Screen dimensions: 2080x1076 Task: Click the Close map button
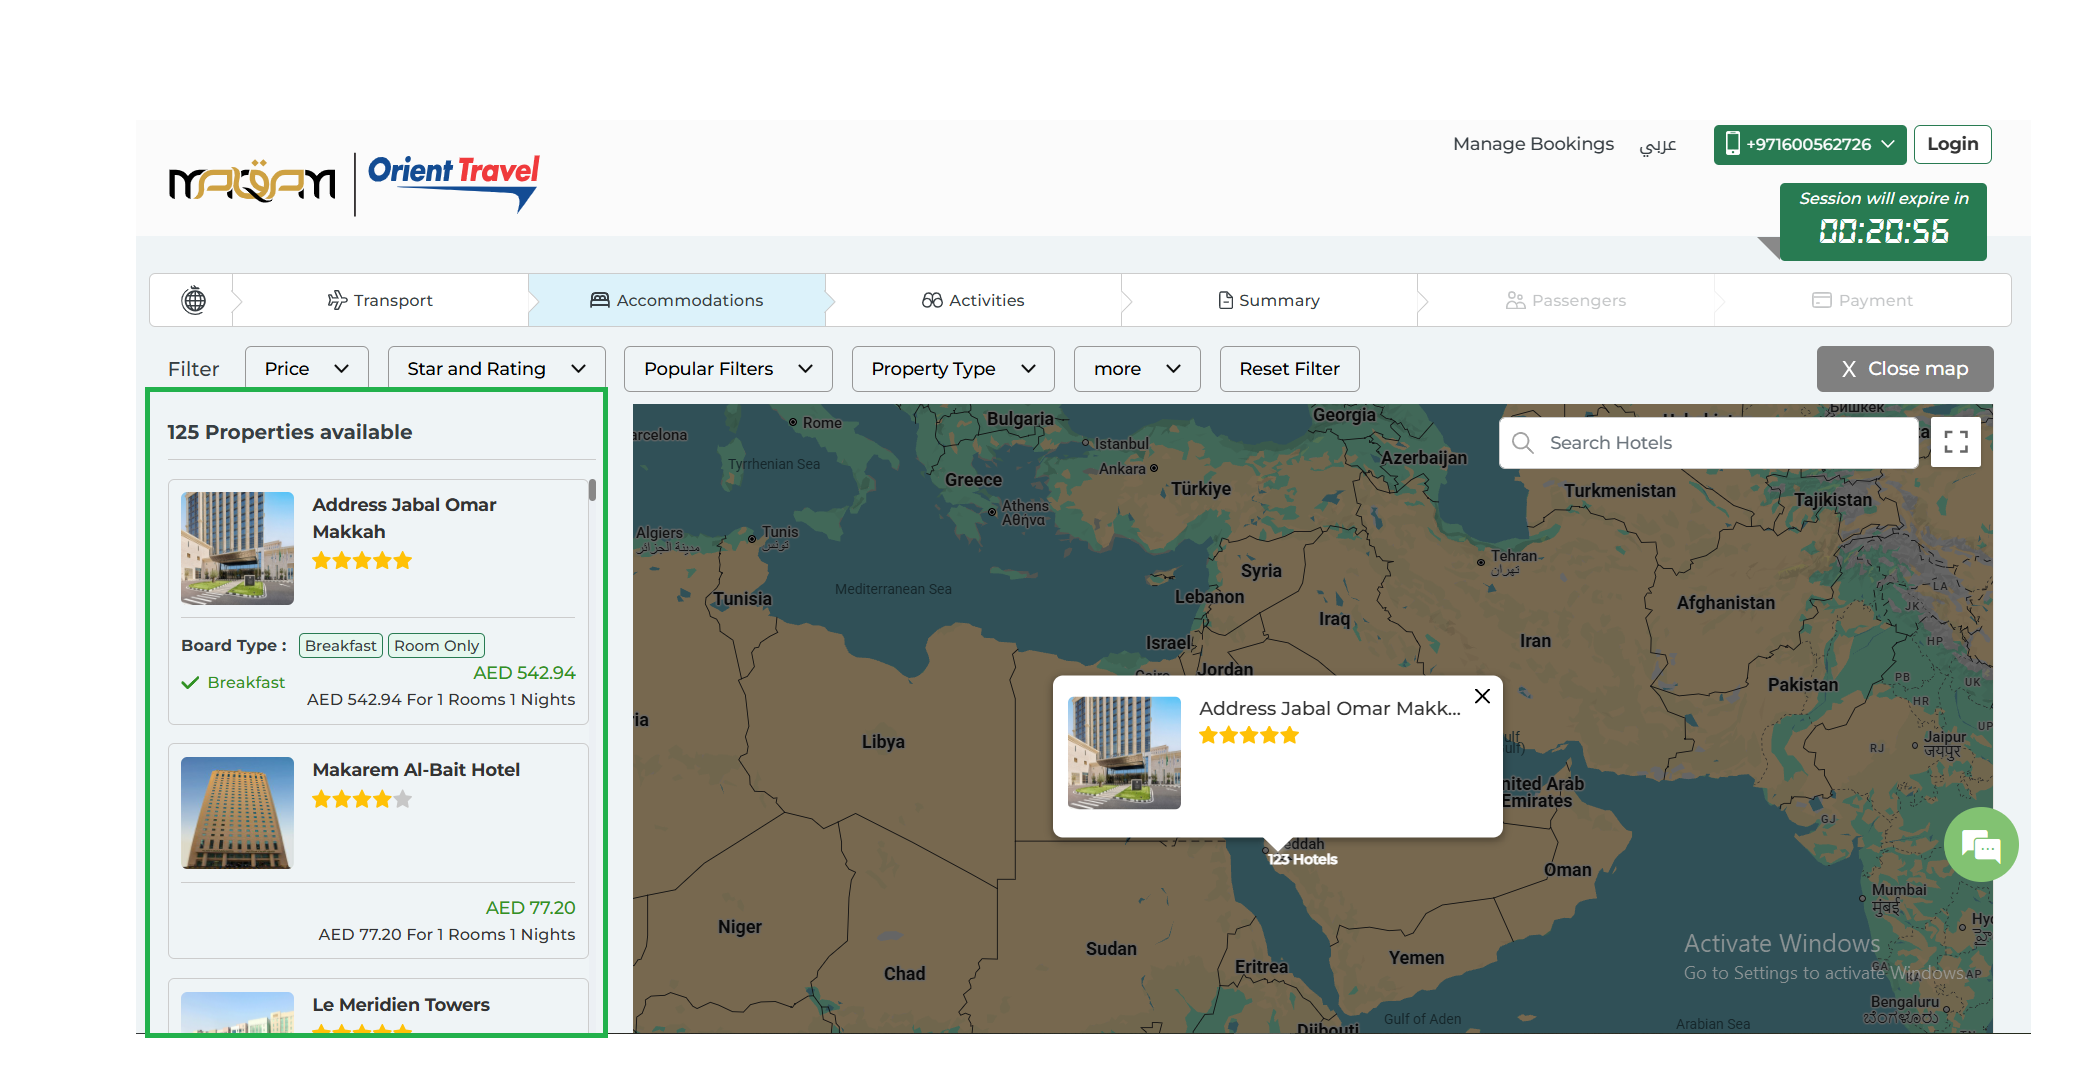[x=1904, y=369]
